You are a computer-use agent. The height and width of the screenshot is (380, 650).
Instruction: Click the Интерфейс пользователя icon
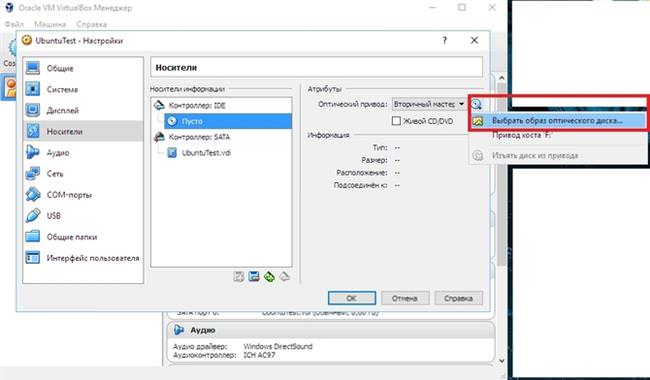33,258
